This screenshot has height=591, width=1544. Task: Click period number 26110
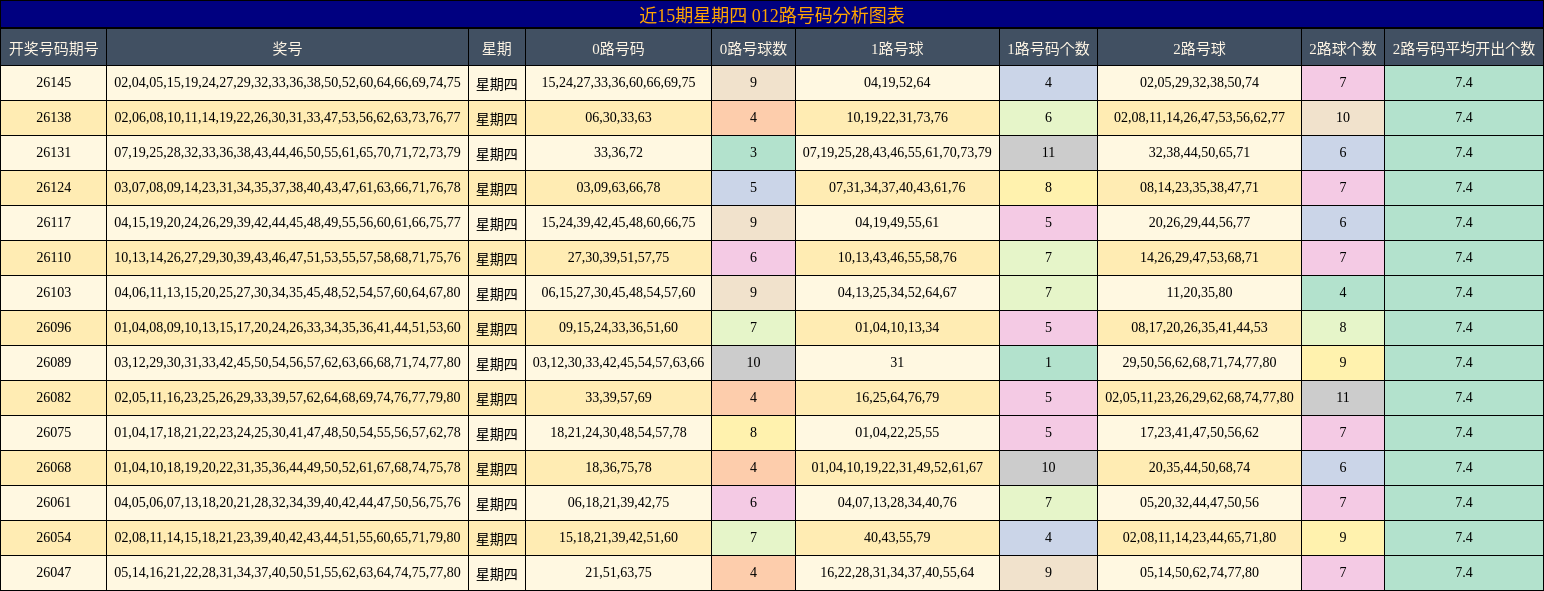(x=54, y=258)
